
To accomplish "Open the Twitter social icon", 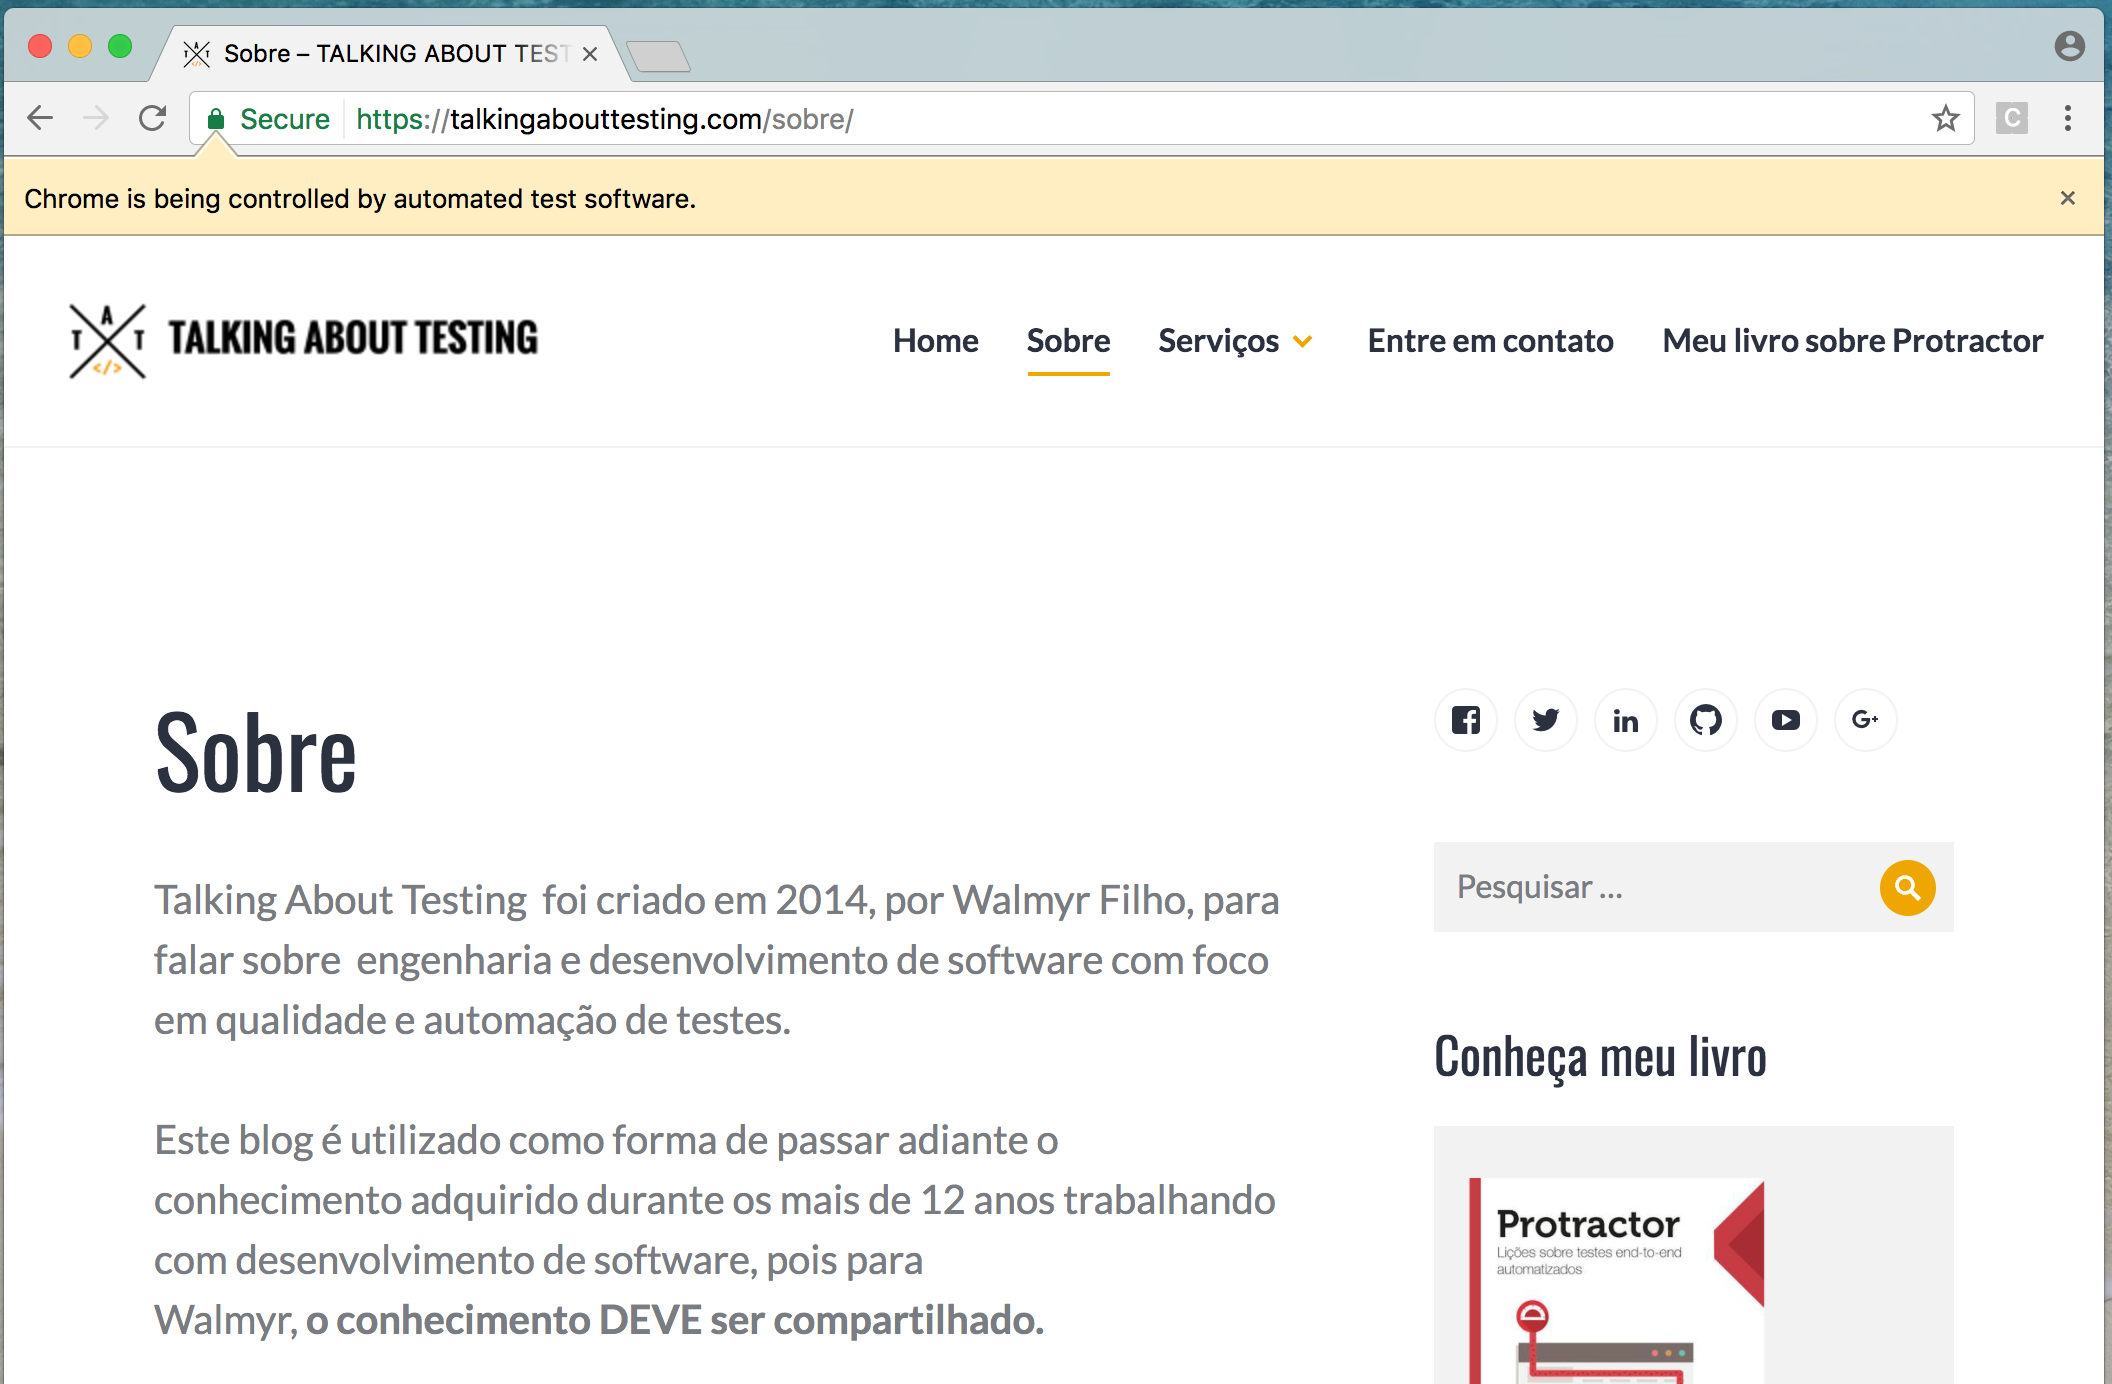I will pos(1546,720).
